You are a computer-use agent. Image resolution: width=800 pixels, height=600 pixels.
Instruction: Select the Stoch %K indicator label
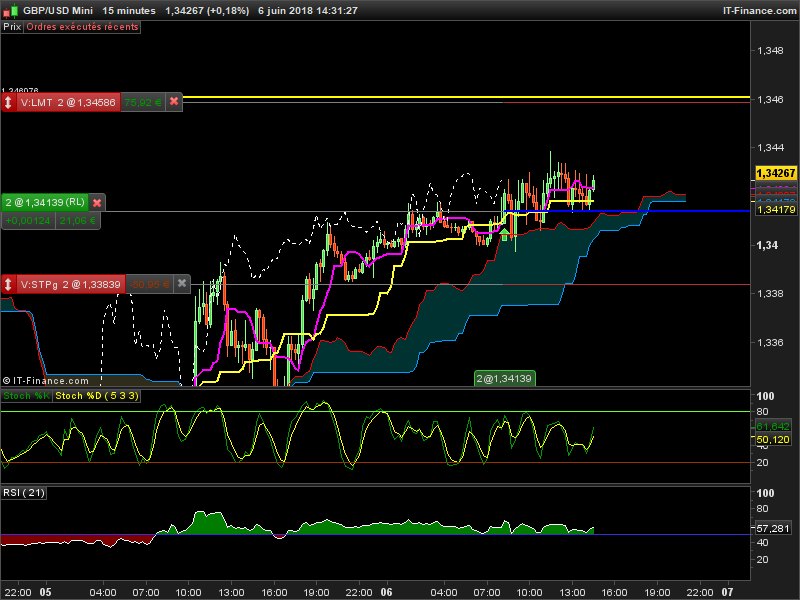27,396
